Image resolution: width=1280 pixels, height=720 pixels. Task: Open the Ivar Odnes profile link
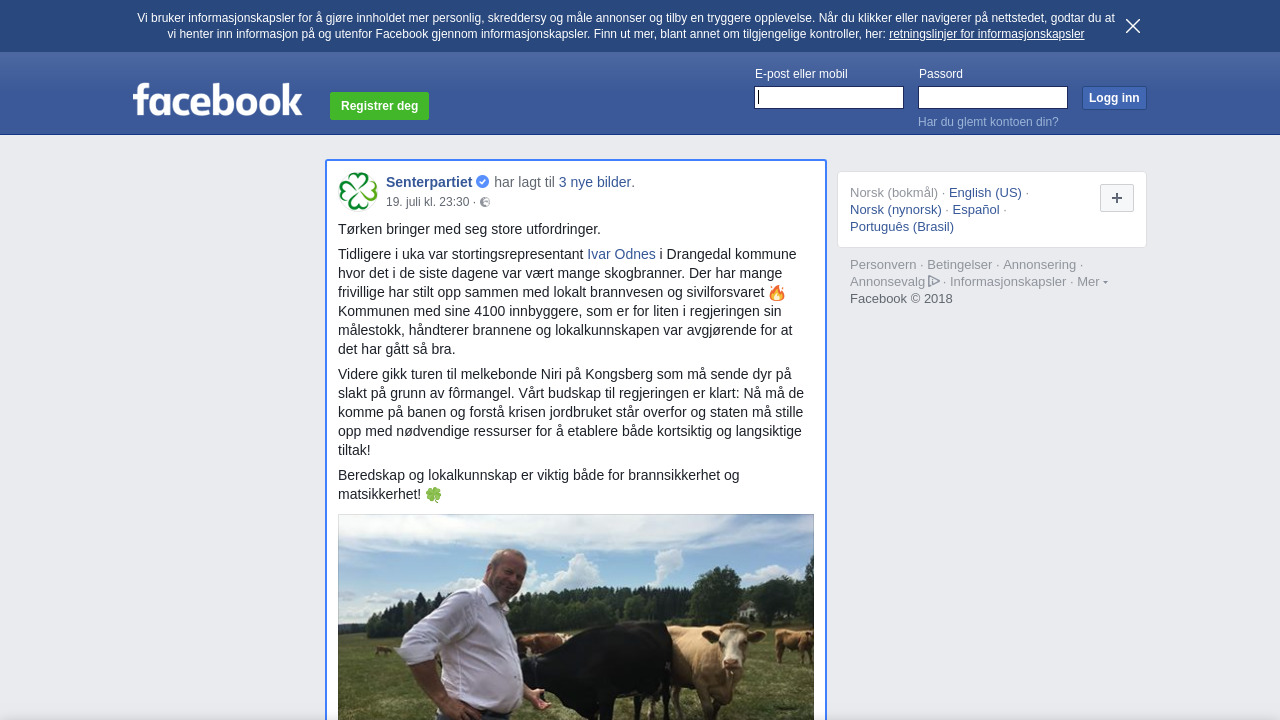click(621, 254)
